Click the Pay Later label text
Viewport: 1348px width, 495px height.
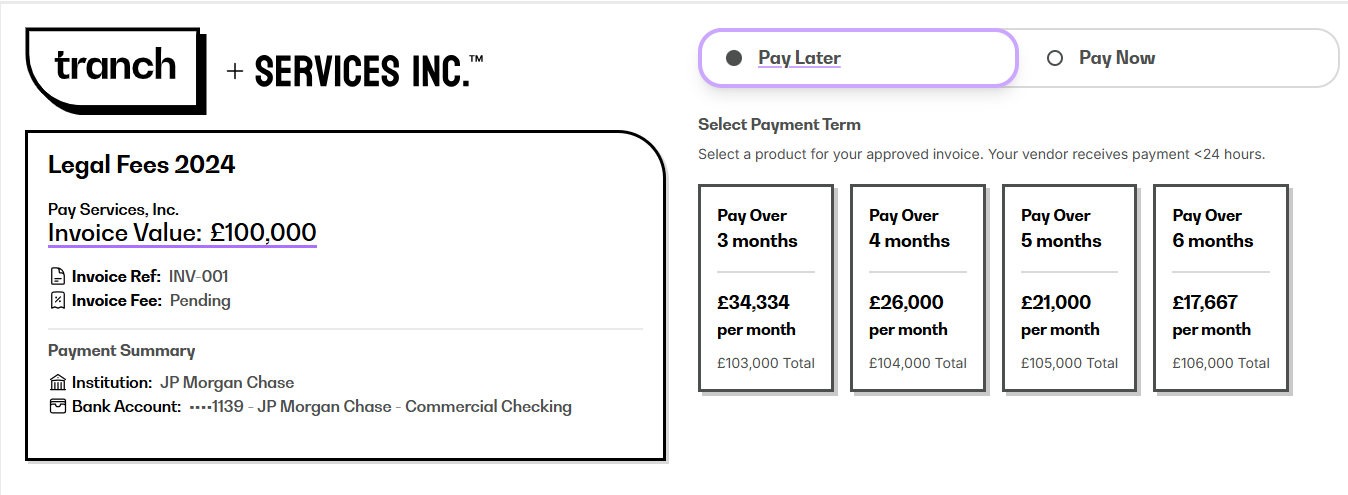[x=799, y=58]
